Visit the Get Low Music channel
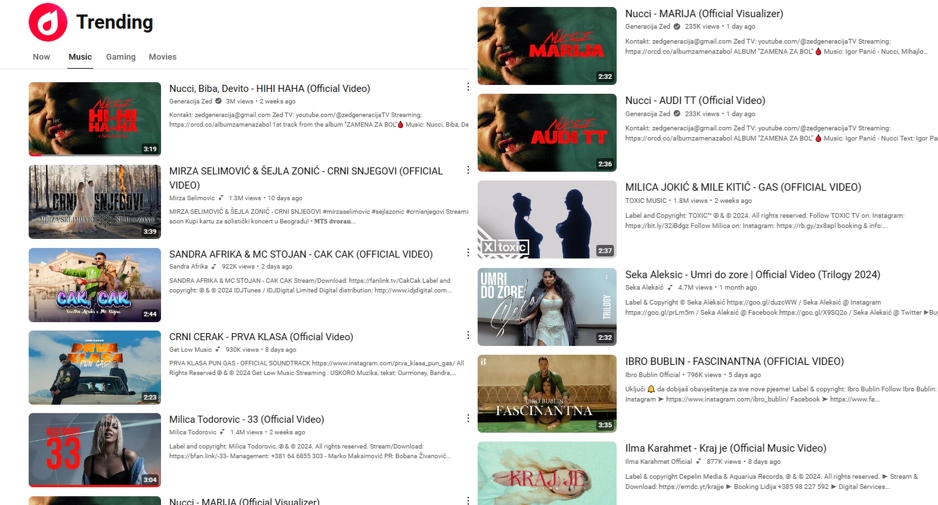This screenshot has height=505, width=938. [x=190, y=349]
